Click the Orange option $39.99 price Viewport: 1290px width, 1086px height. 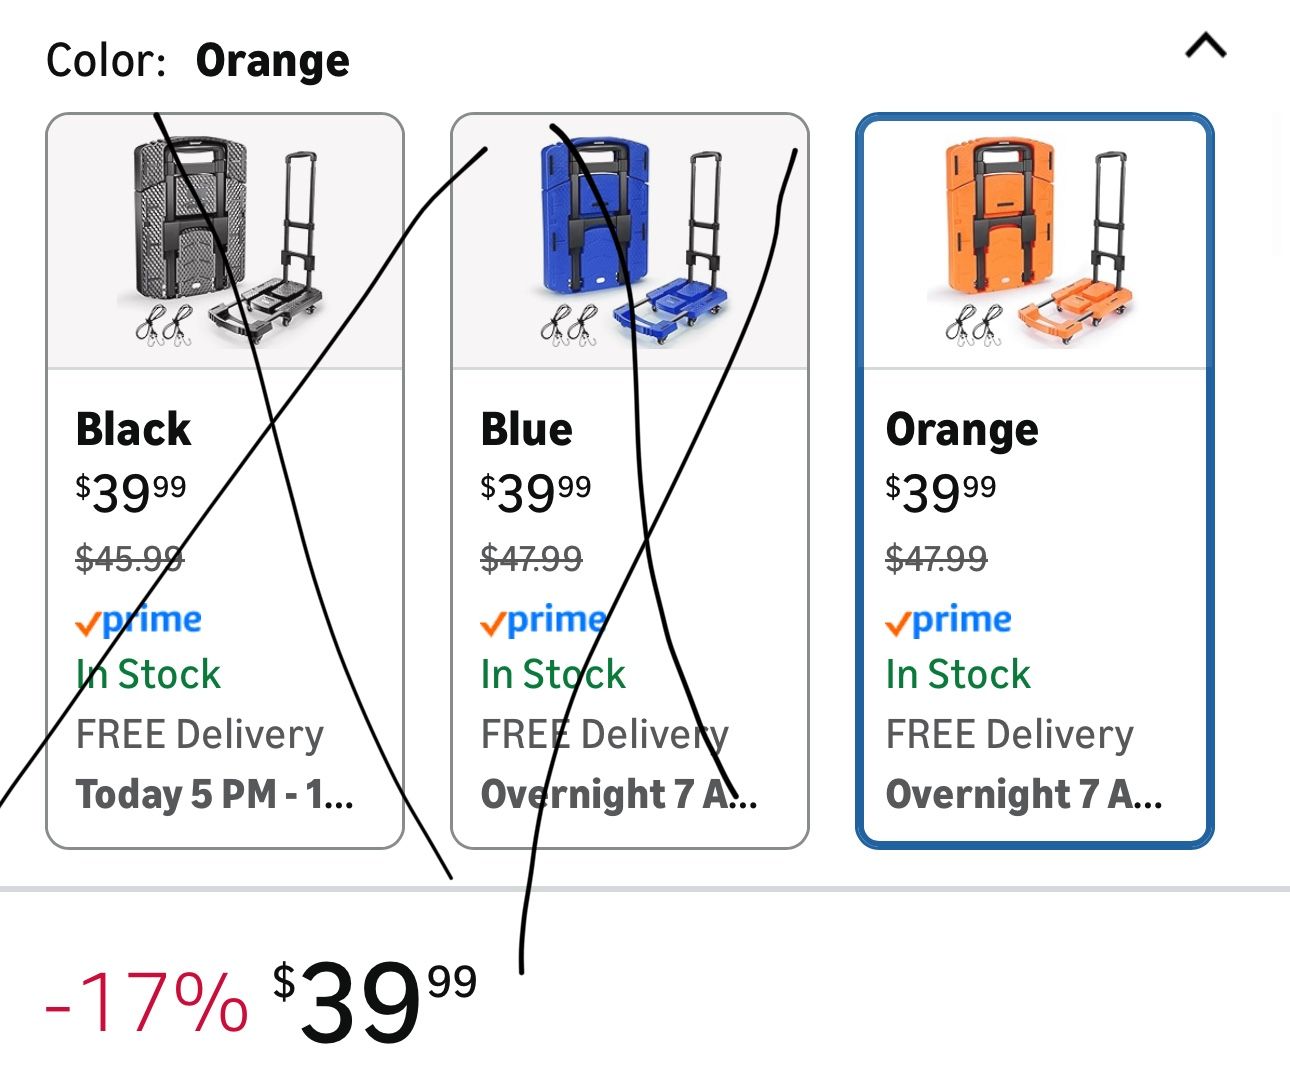[941, 491]
